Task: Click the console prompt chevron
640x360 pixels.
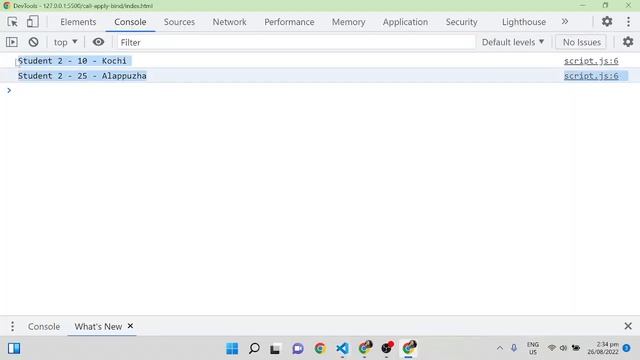Action: pos(9,90)
